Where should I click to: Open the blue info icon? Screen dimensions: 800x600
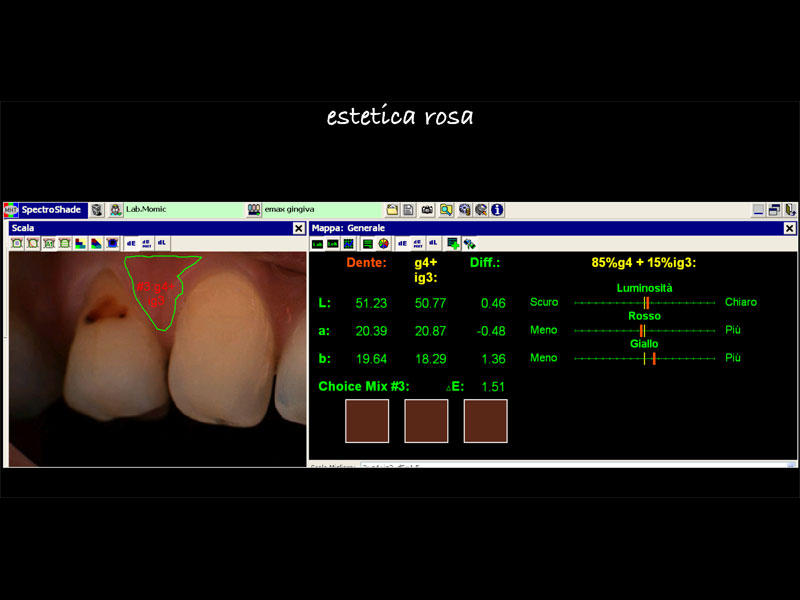497,210
